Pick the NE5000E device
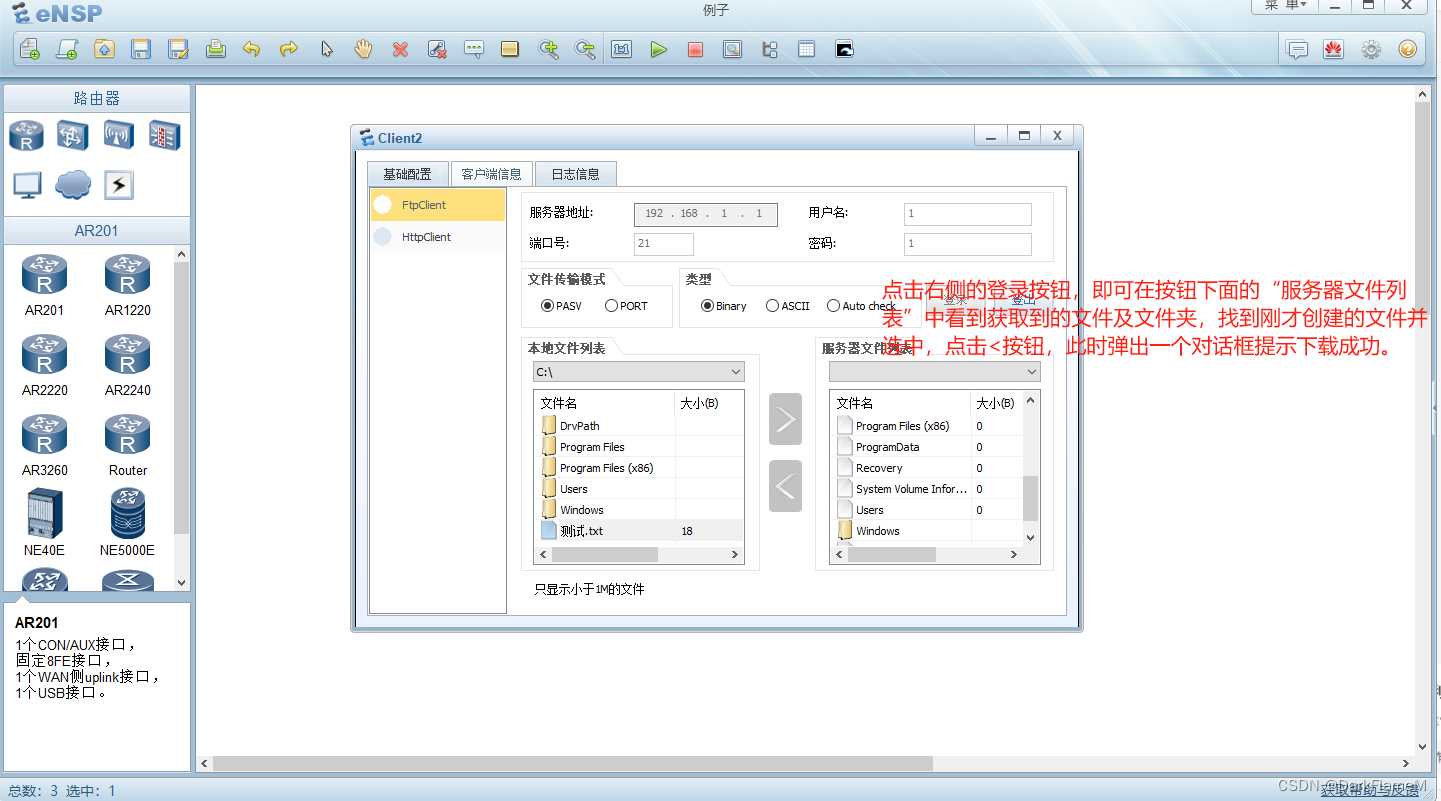 click(x=127, y=523)
